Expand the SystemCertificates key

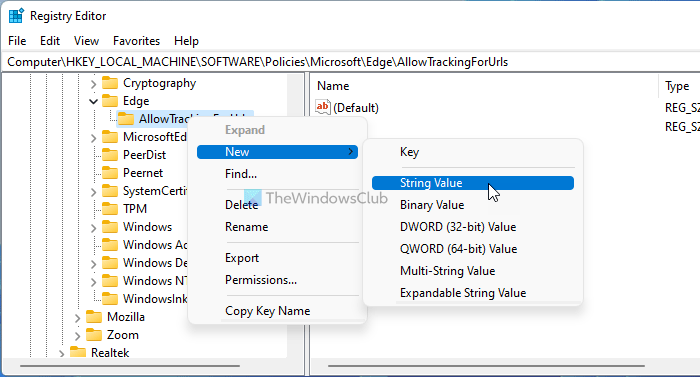[x=93, y=192]
